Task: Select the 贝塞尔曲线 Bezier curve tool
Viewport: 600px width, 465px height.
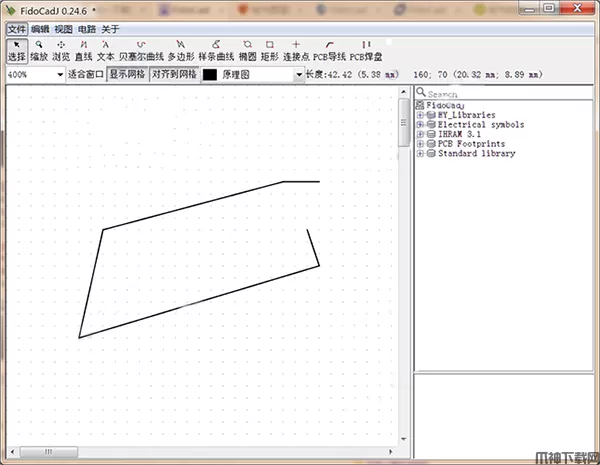Action: (x=141, y=51)
